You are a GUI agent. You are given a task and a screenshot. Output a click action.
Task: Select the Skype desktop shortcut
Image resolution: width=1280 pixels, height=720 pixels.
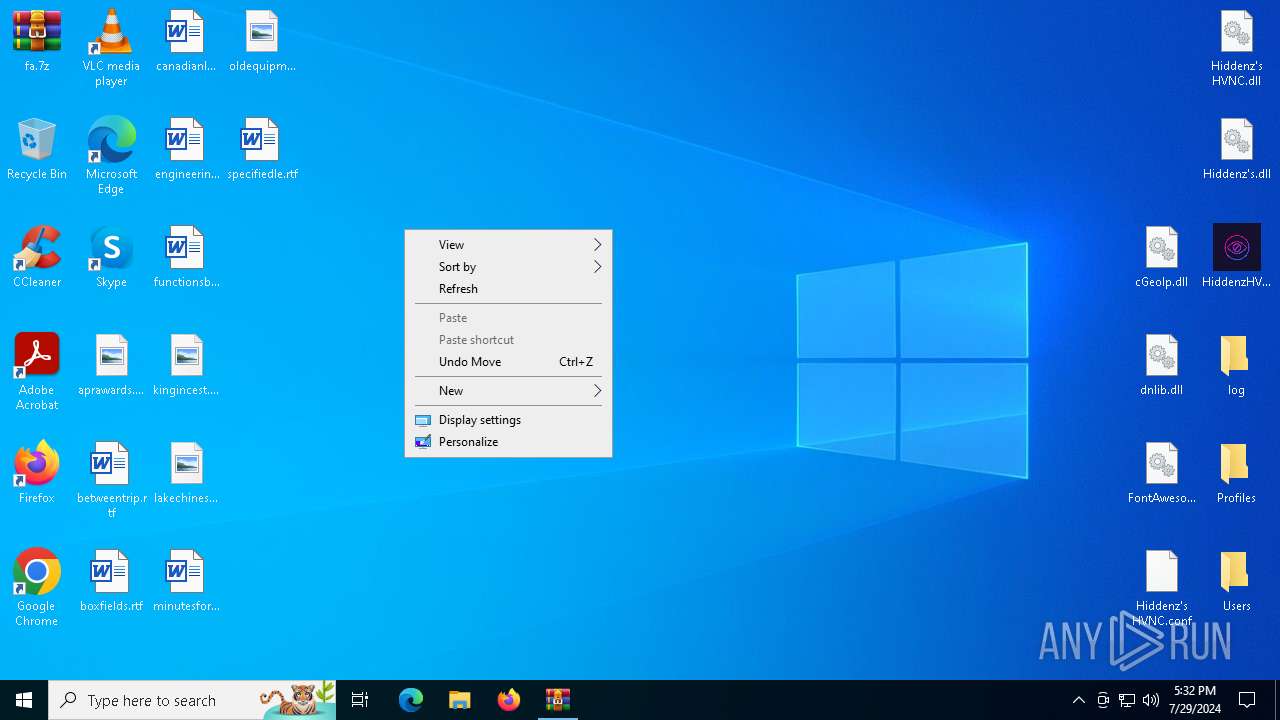[x=111, y=257]
